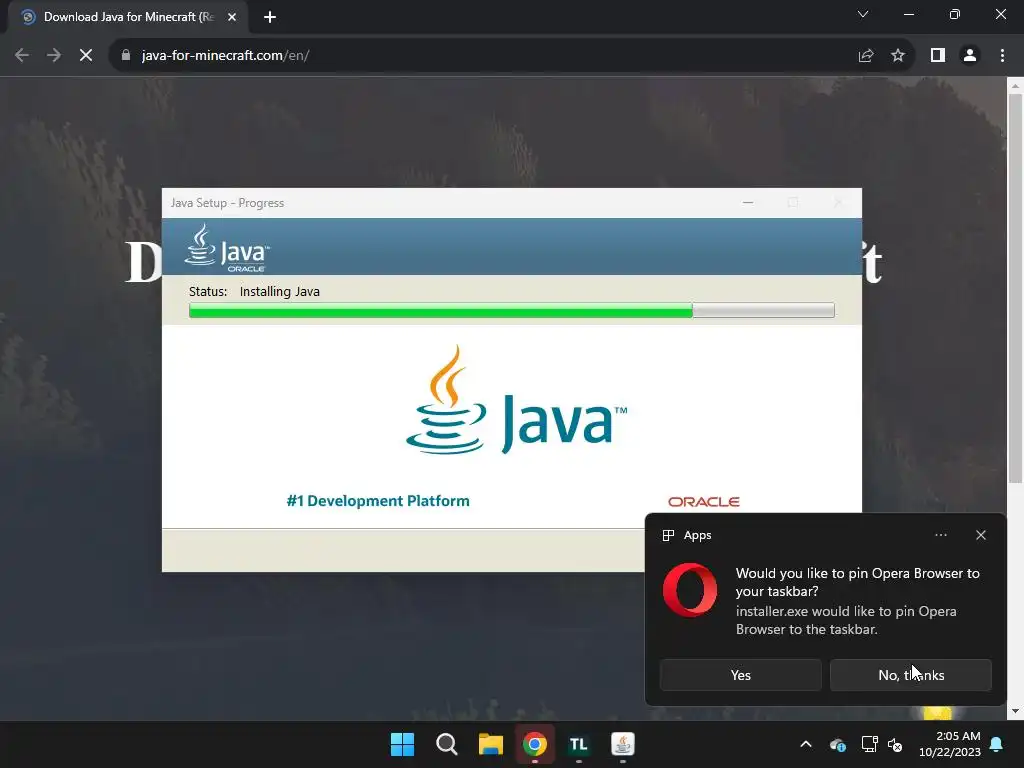Click Chrome's forward navigation arrow
Image resolution: width=1024 pixels, height=768 pixels.
point(54,56)
